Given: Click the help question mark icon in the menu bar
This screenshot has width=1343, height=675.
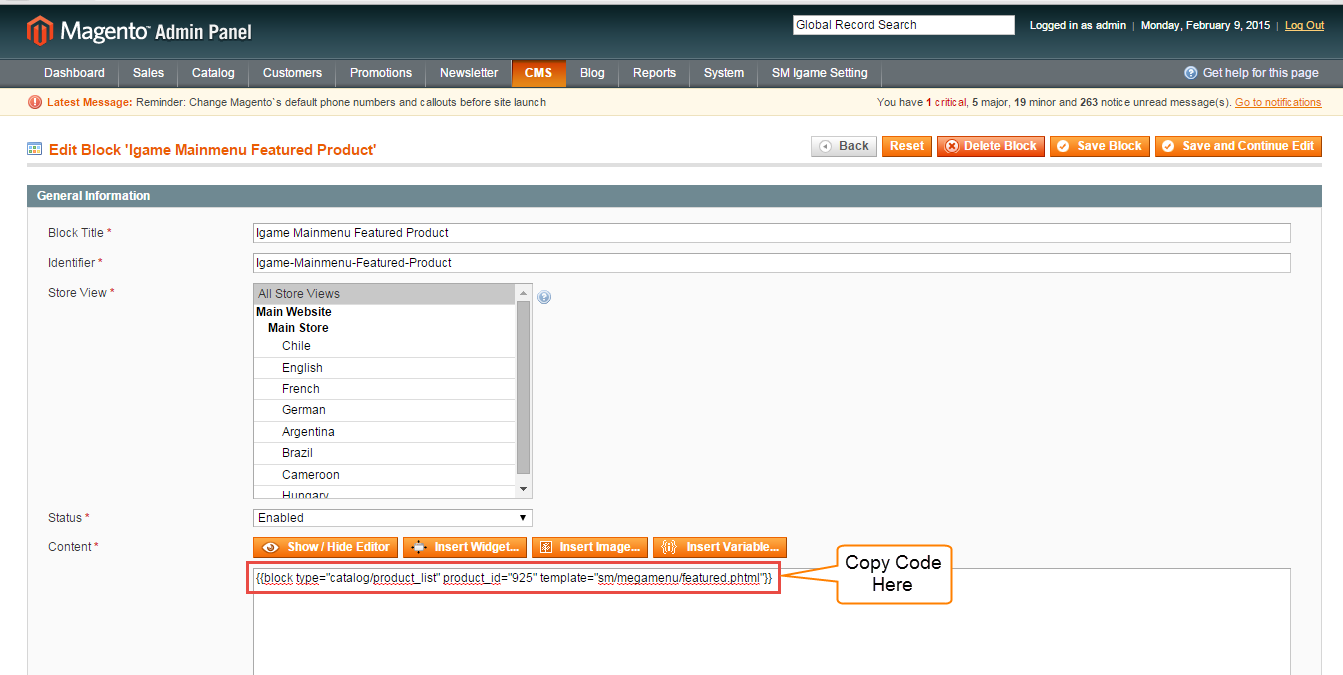Looking at the screenshot, I should pos(1191,73).
